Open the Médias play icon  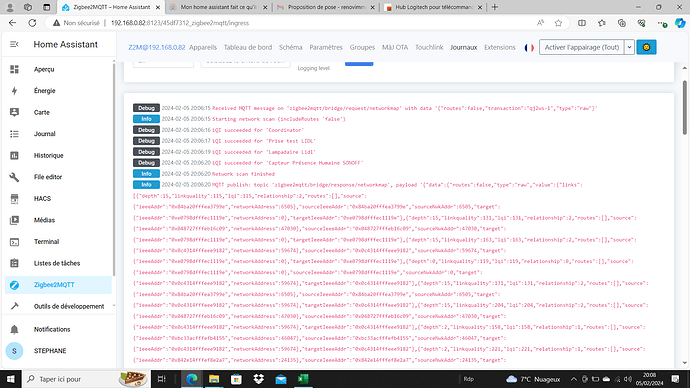(x=15, y=220)
